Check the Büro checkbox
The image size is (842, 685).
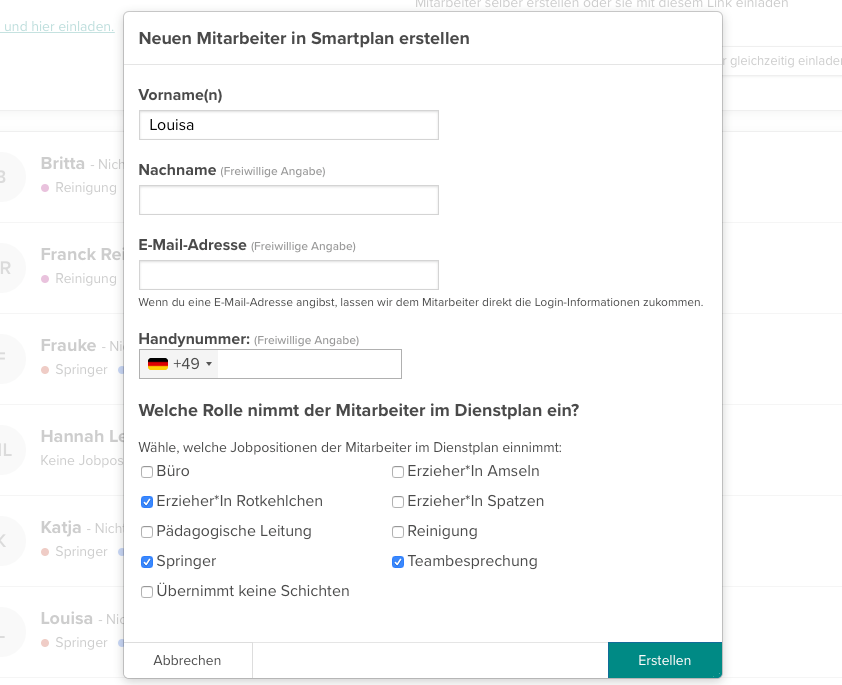[x=147, y=472]
